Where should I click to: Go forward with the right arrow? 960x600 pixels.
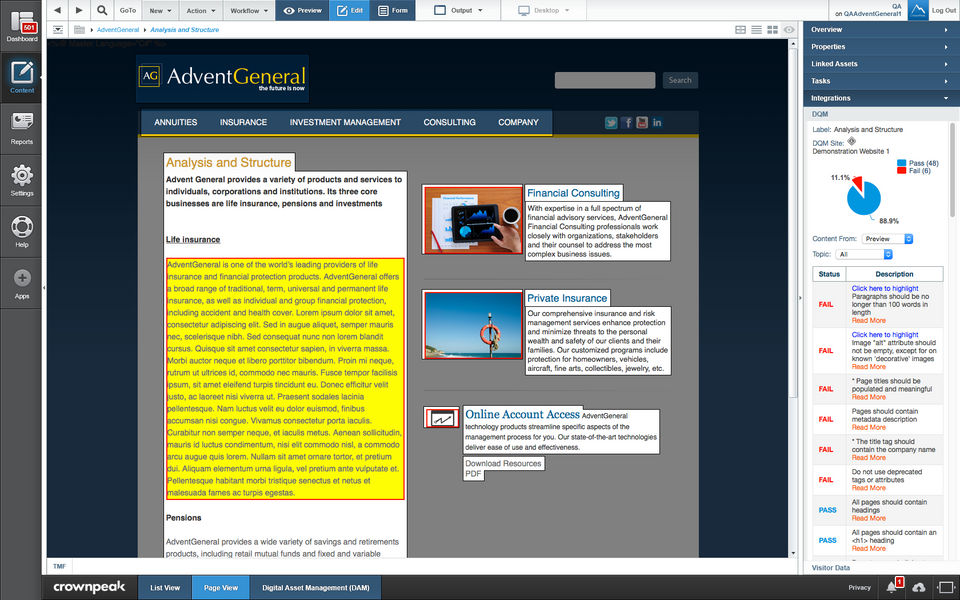(x=79, y=10)
